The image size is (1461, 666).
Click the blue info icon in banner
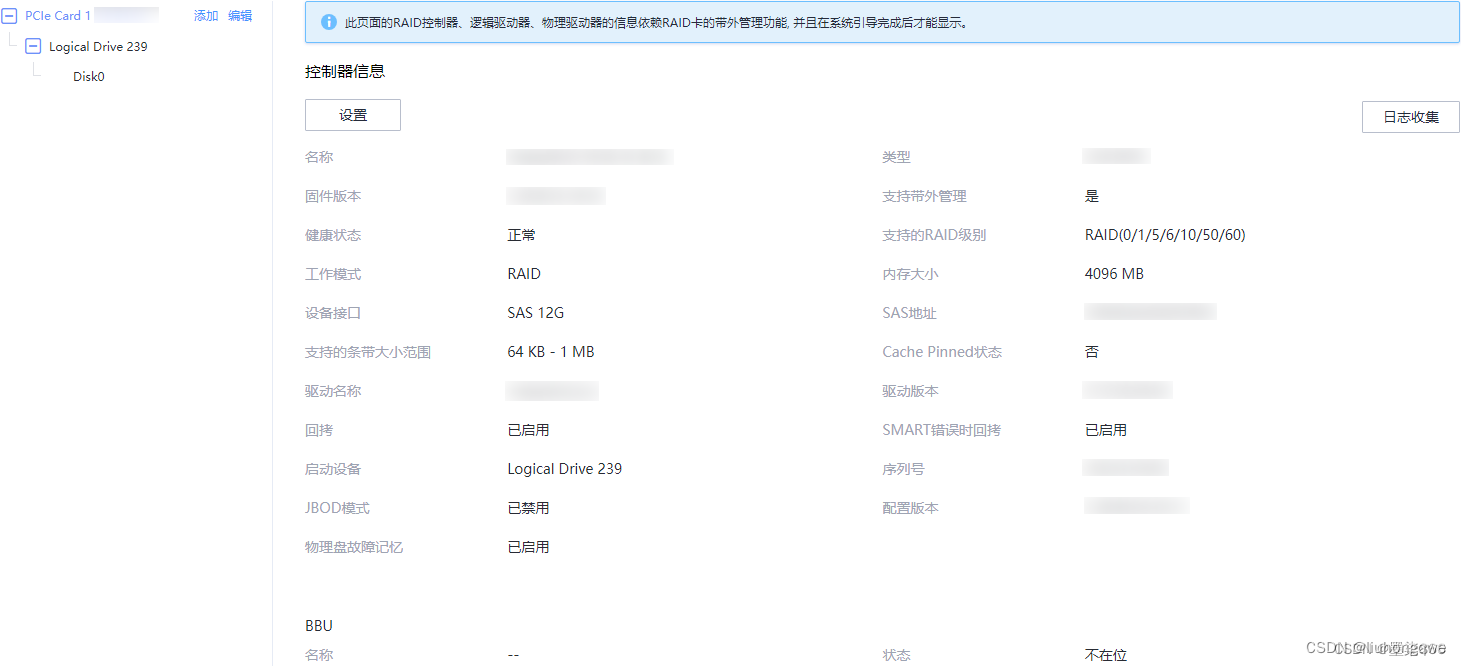coord(329,22)
